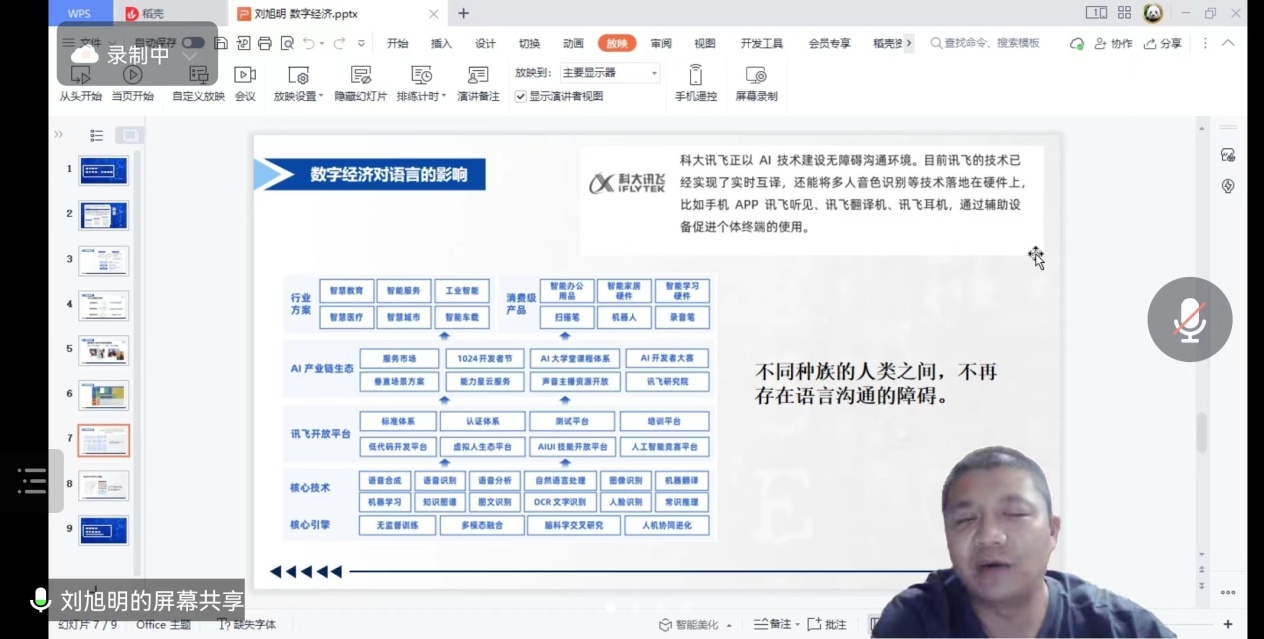Click the 会议 (Meeting) toolbar icon
This screenshot has width=1264, height=639.
[x=245, y=76]
